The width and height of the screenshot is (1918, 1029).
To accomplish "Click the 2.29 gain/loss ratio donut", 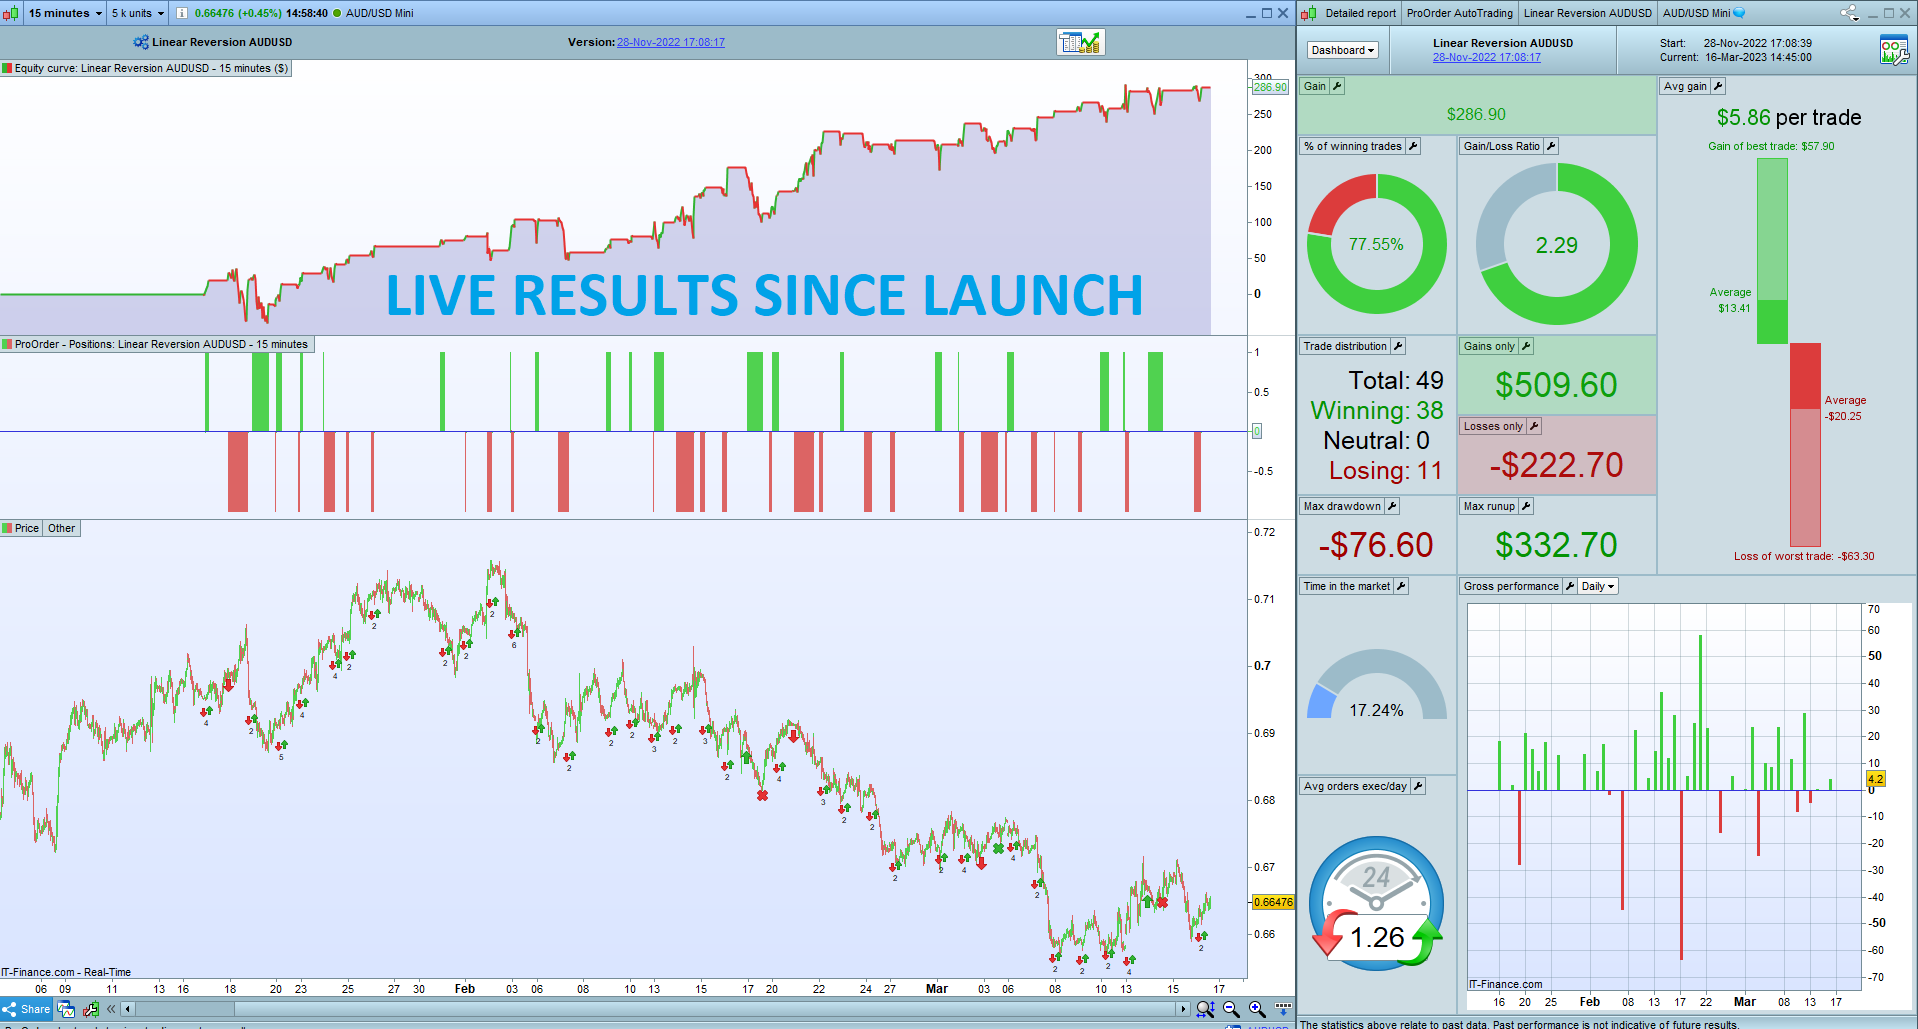I will click(1557, 244).
